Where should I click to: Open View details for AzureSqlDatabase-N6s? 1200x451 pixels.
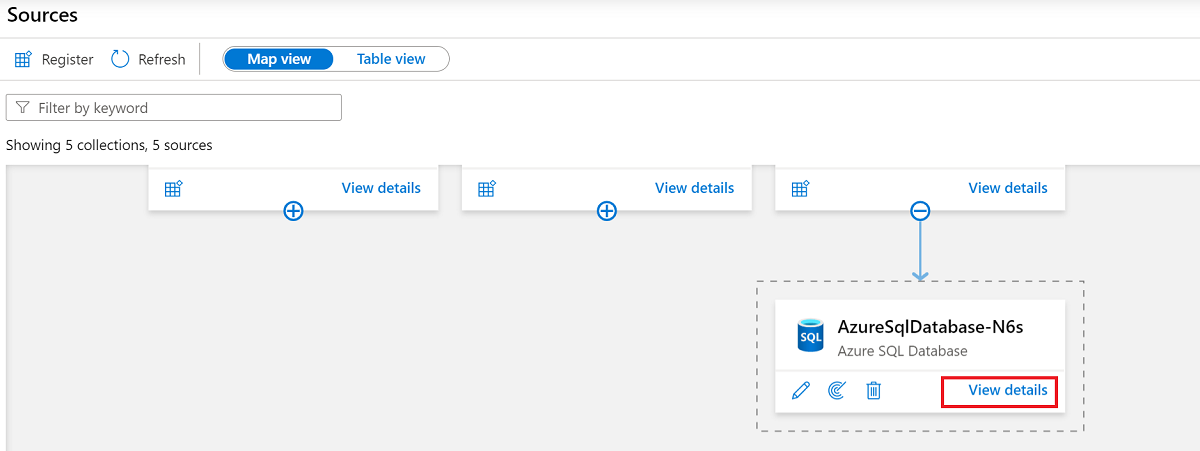[x=1008, y=390]
